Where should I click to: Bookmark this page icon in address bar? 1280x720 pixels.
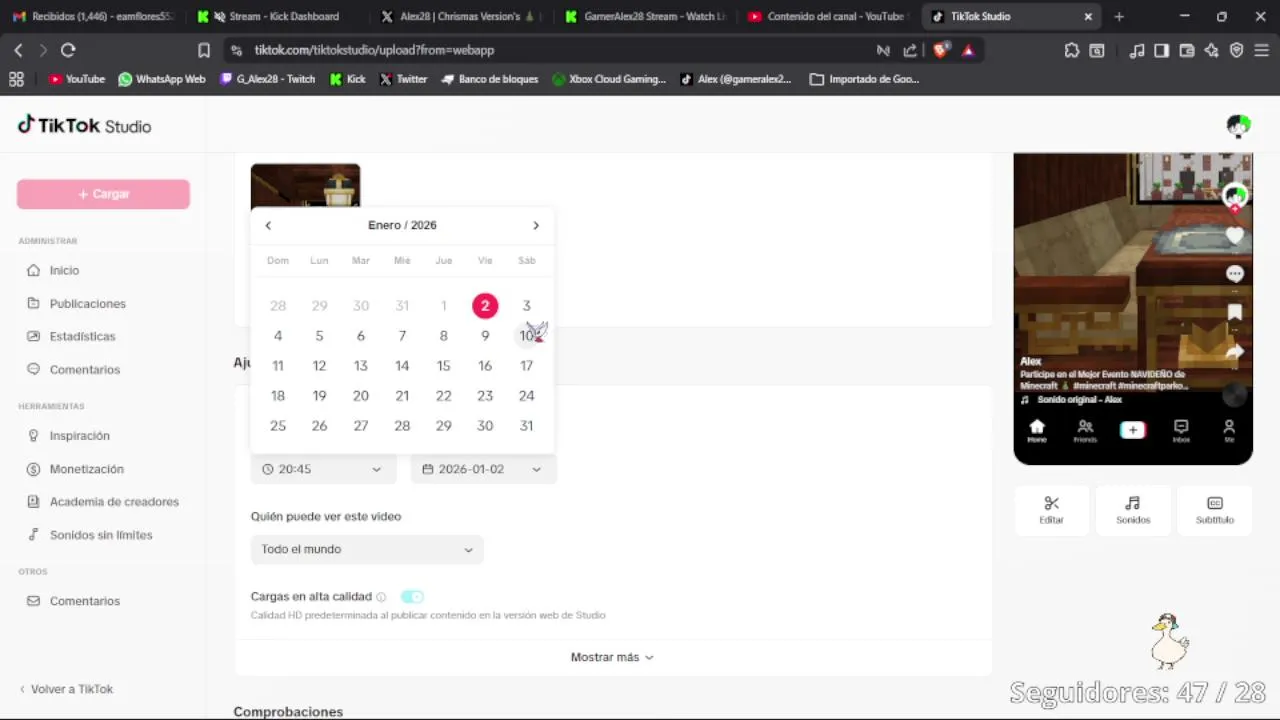click(204, 50)
